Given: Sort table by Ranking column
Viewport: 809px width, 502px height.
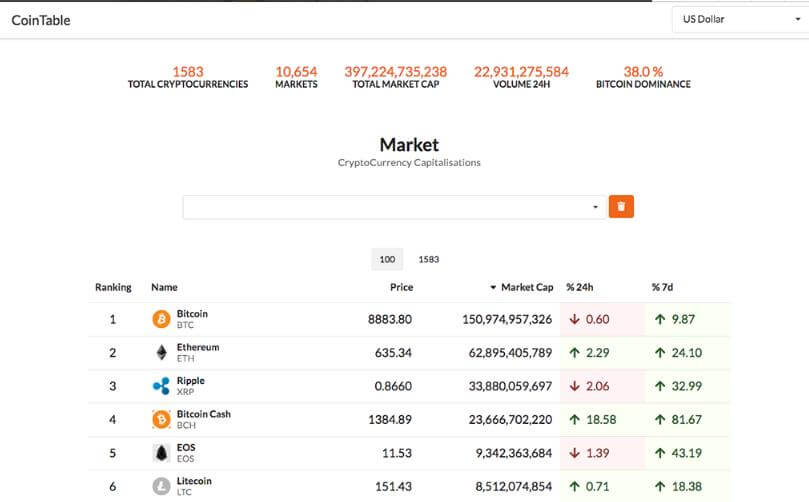Looking at the screenshot, I should [x=113, y=287].
